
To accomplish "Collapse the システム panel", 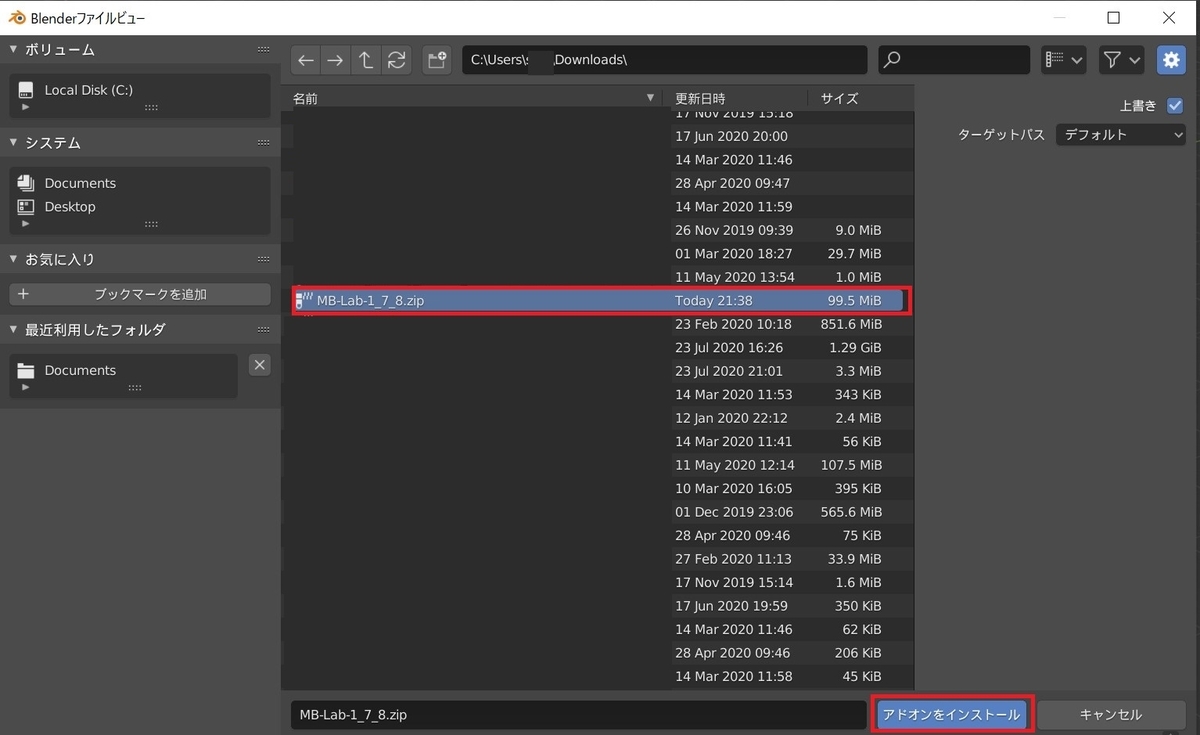I will pyautogui.click(x=14, y=143).
